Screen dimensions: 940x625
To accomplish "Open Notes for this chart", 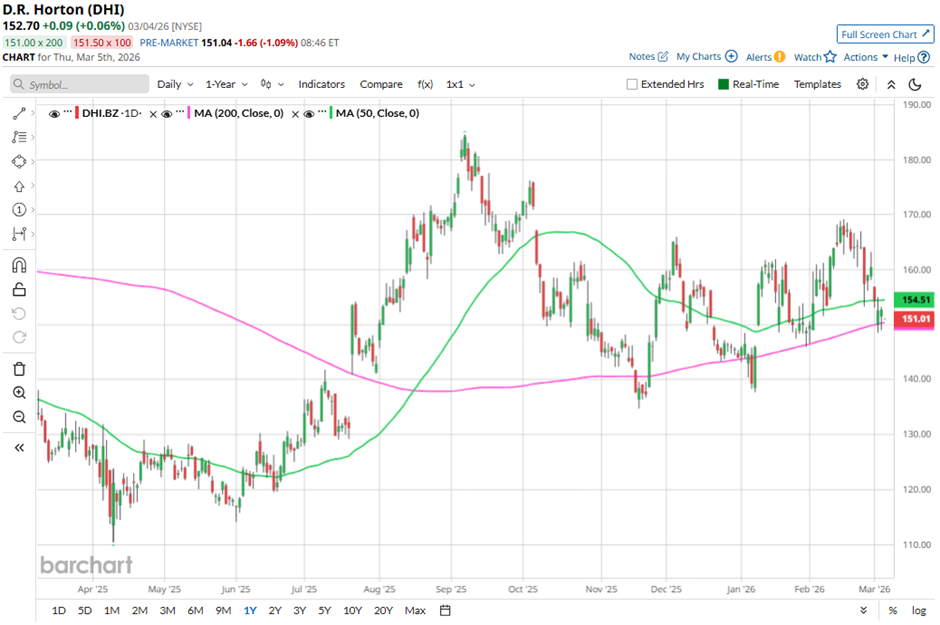I will tap(648, 56).
